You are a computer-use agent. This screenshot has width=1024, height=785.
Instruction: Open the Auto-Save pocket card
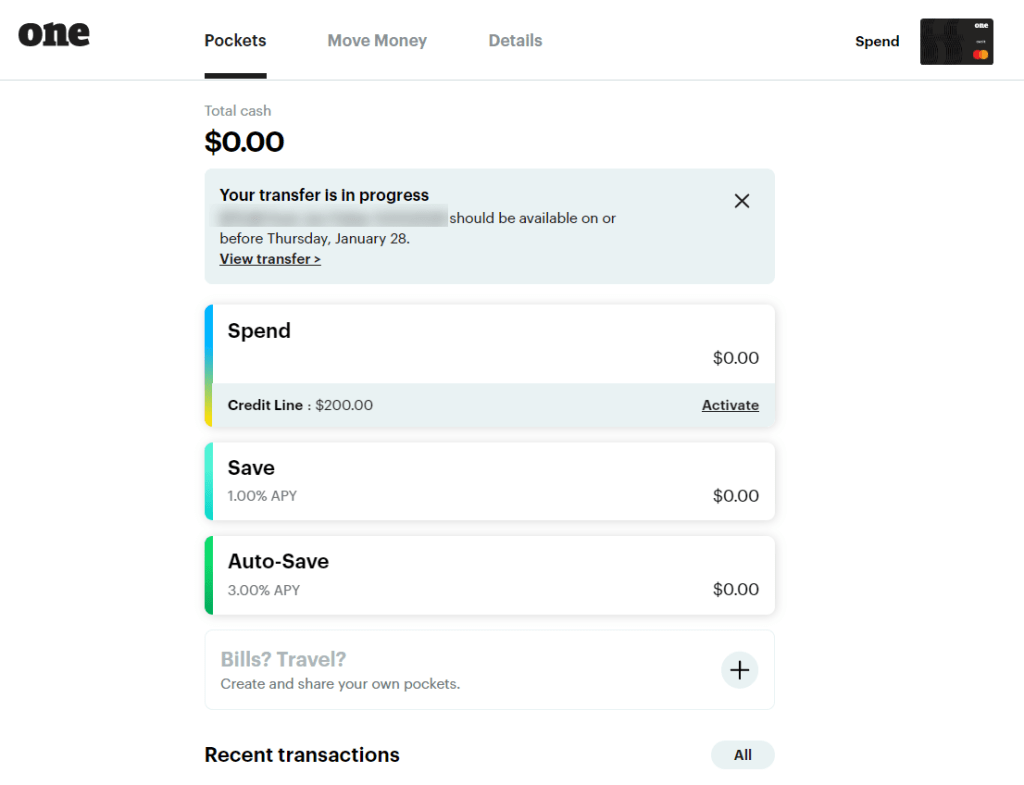(x=490, y=575)
